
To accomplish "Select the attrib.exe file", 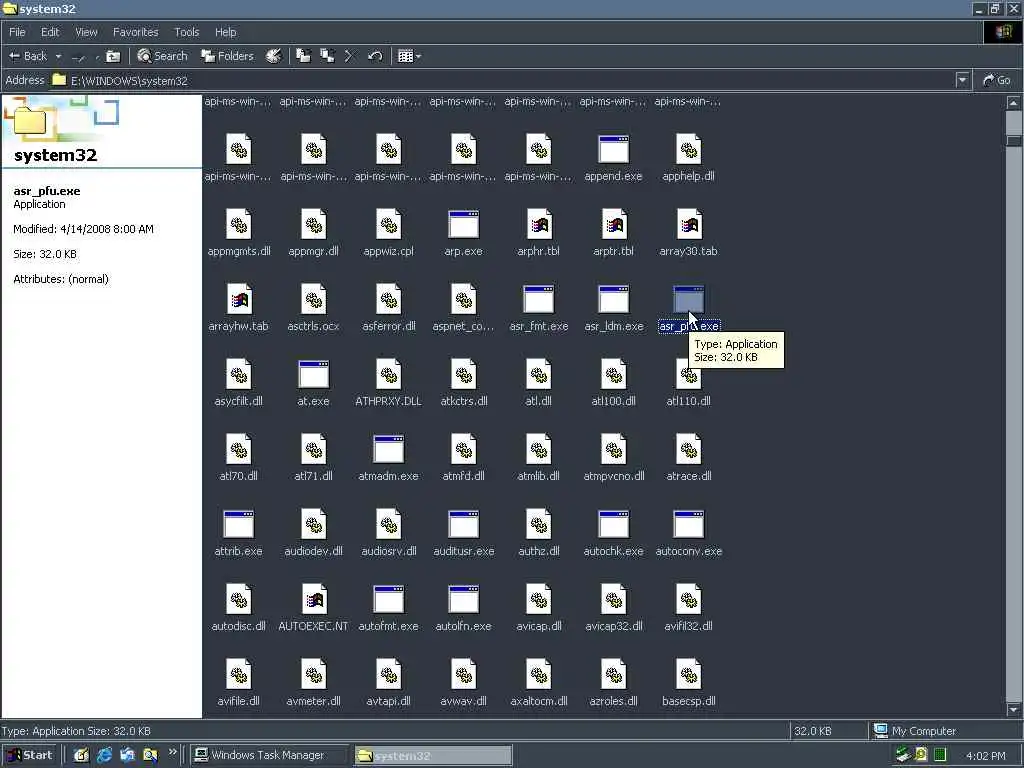I will (238, 534).
